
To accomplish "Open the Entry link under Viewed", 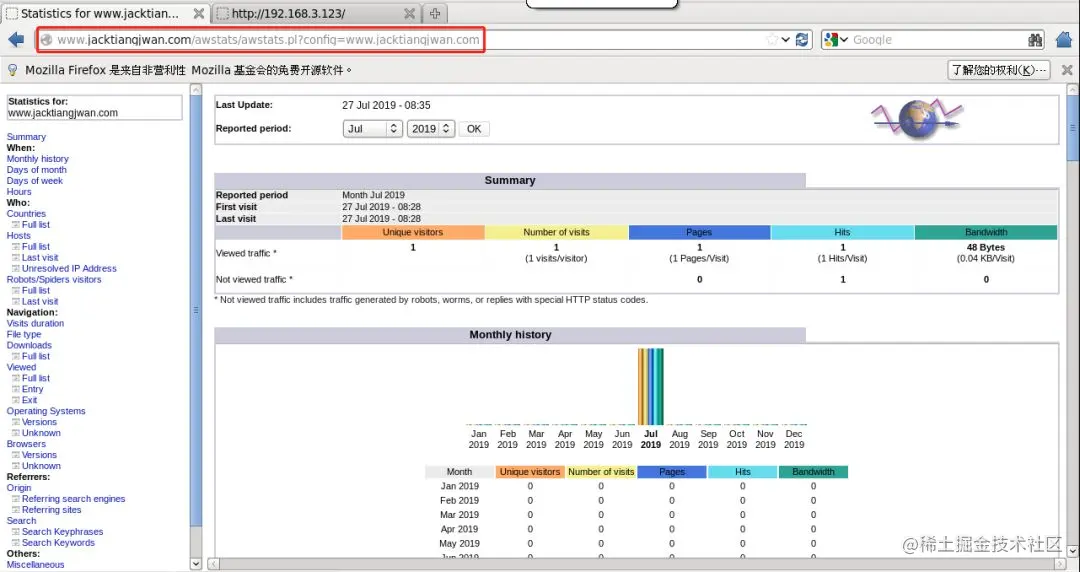I will (32, 389).
